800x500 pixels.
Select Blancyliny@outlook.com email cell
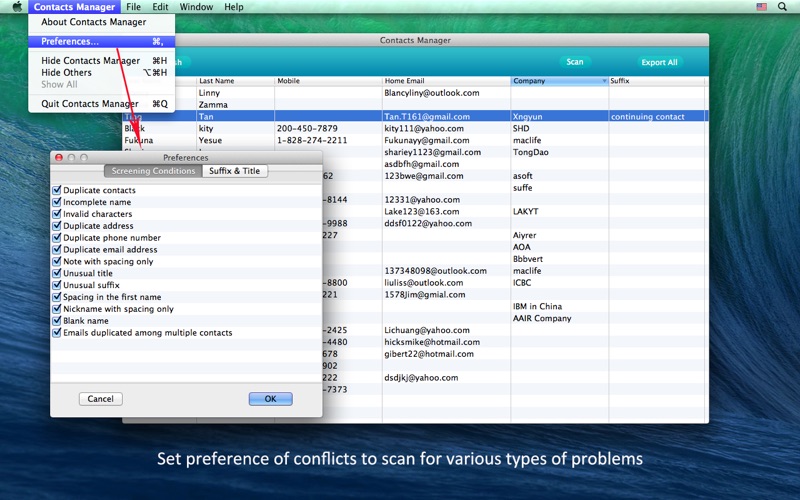[x=432, y=93]
